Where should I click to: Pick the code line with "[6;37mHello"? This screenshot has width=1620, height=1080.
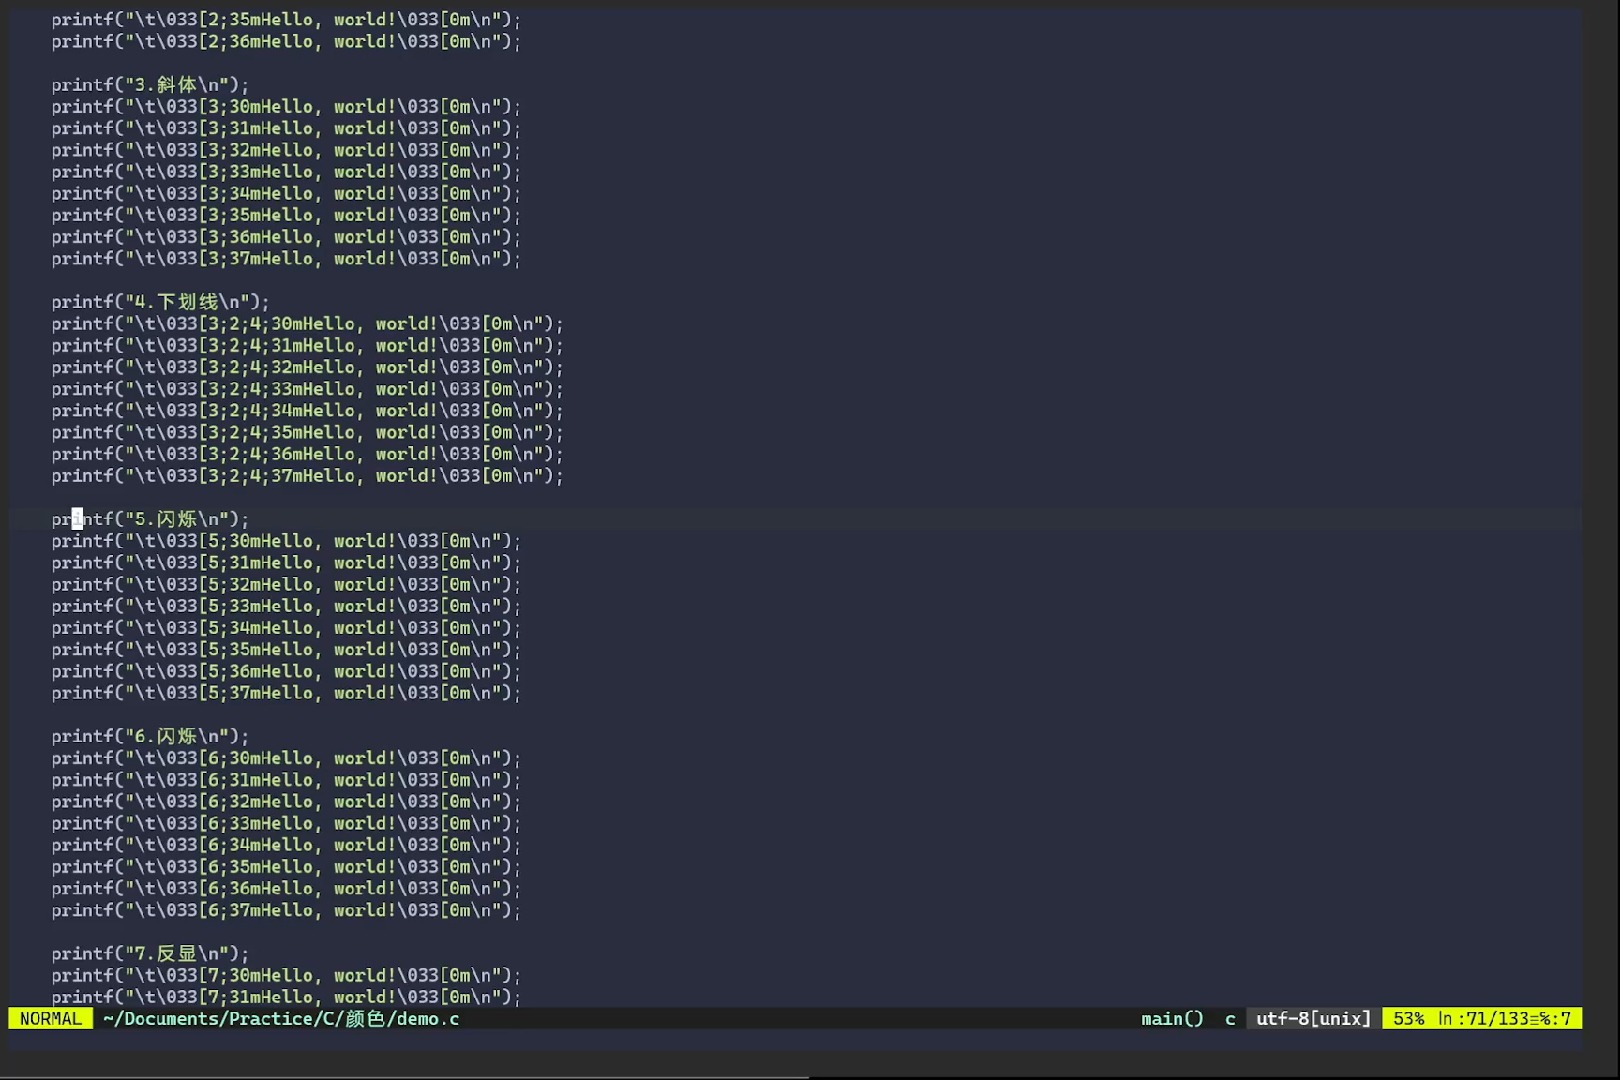click(286, 910)
